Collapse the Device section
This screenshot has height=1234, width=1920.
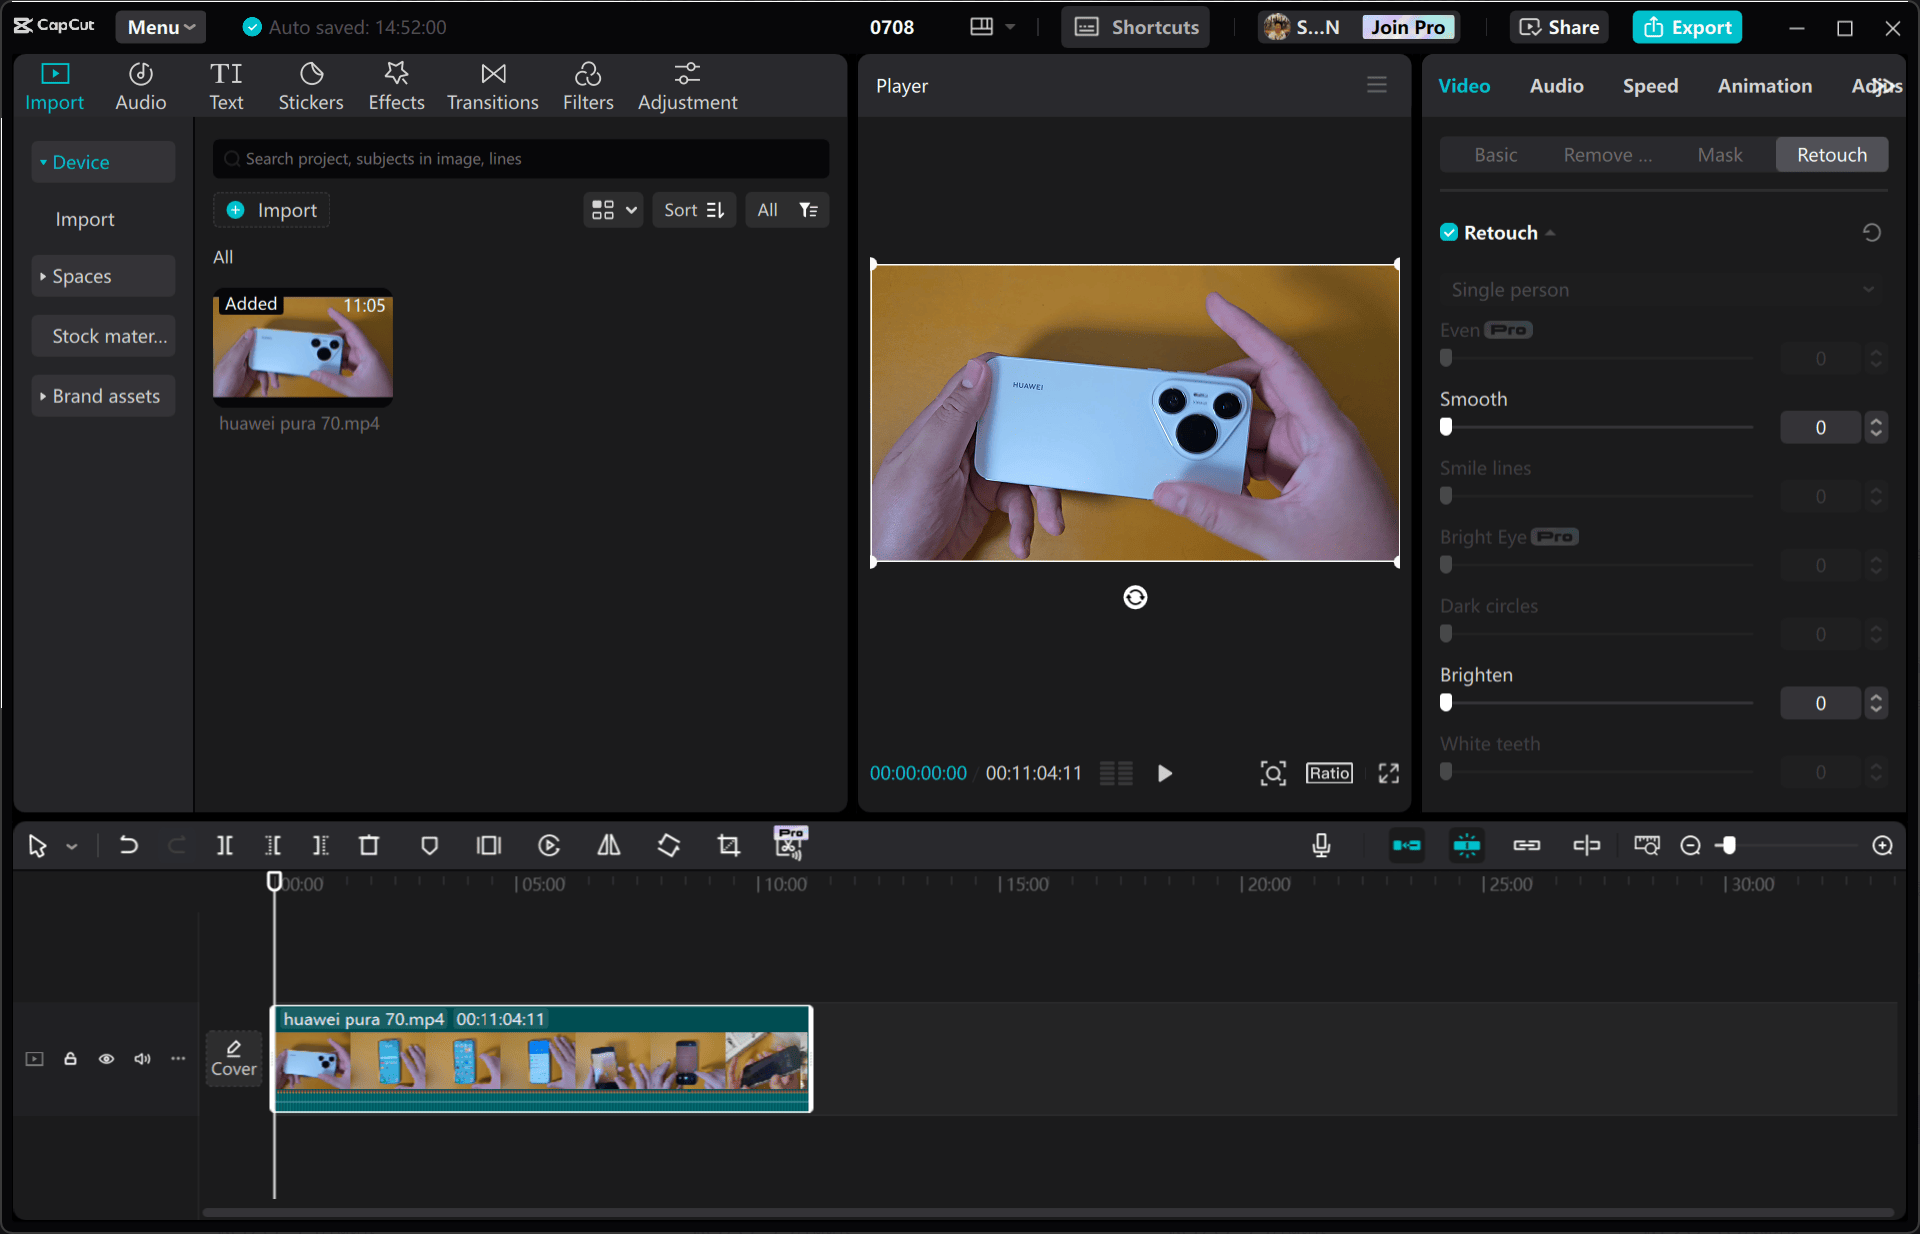[x=103, y=162]
